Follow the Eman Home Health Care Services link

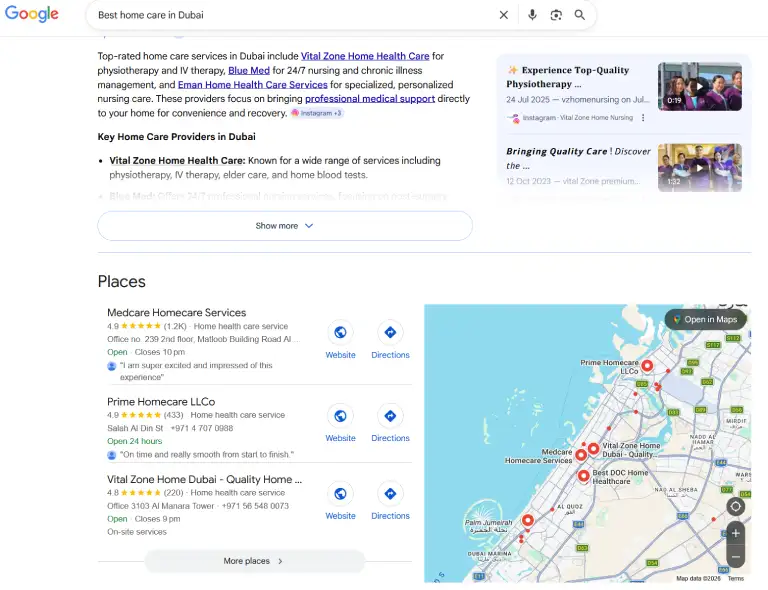click(252, 85)
